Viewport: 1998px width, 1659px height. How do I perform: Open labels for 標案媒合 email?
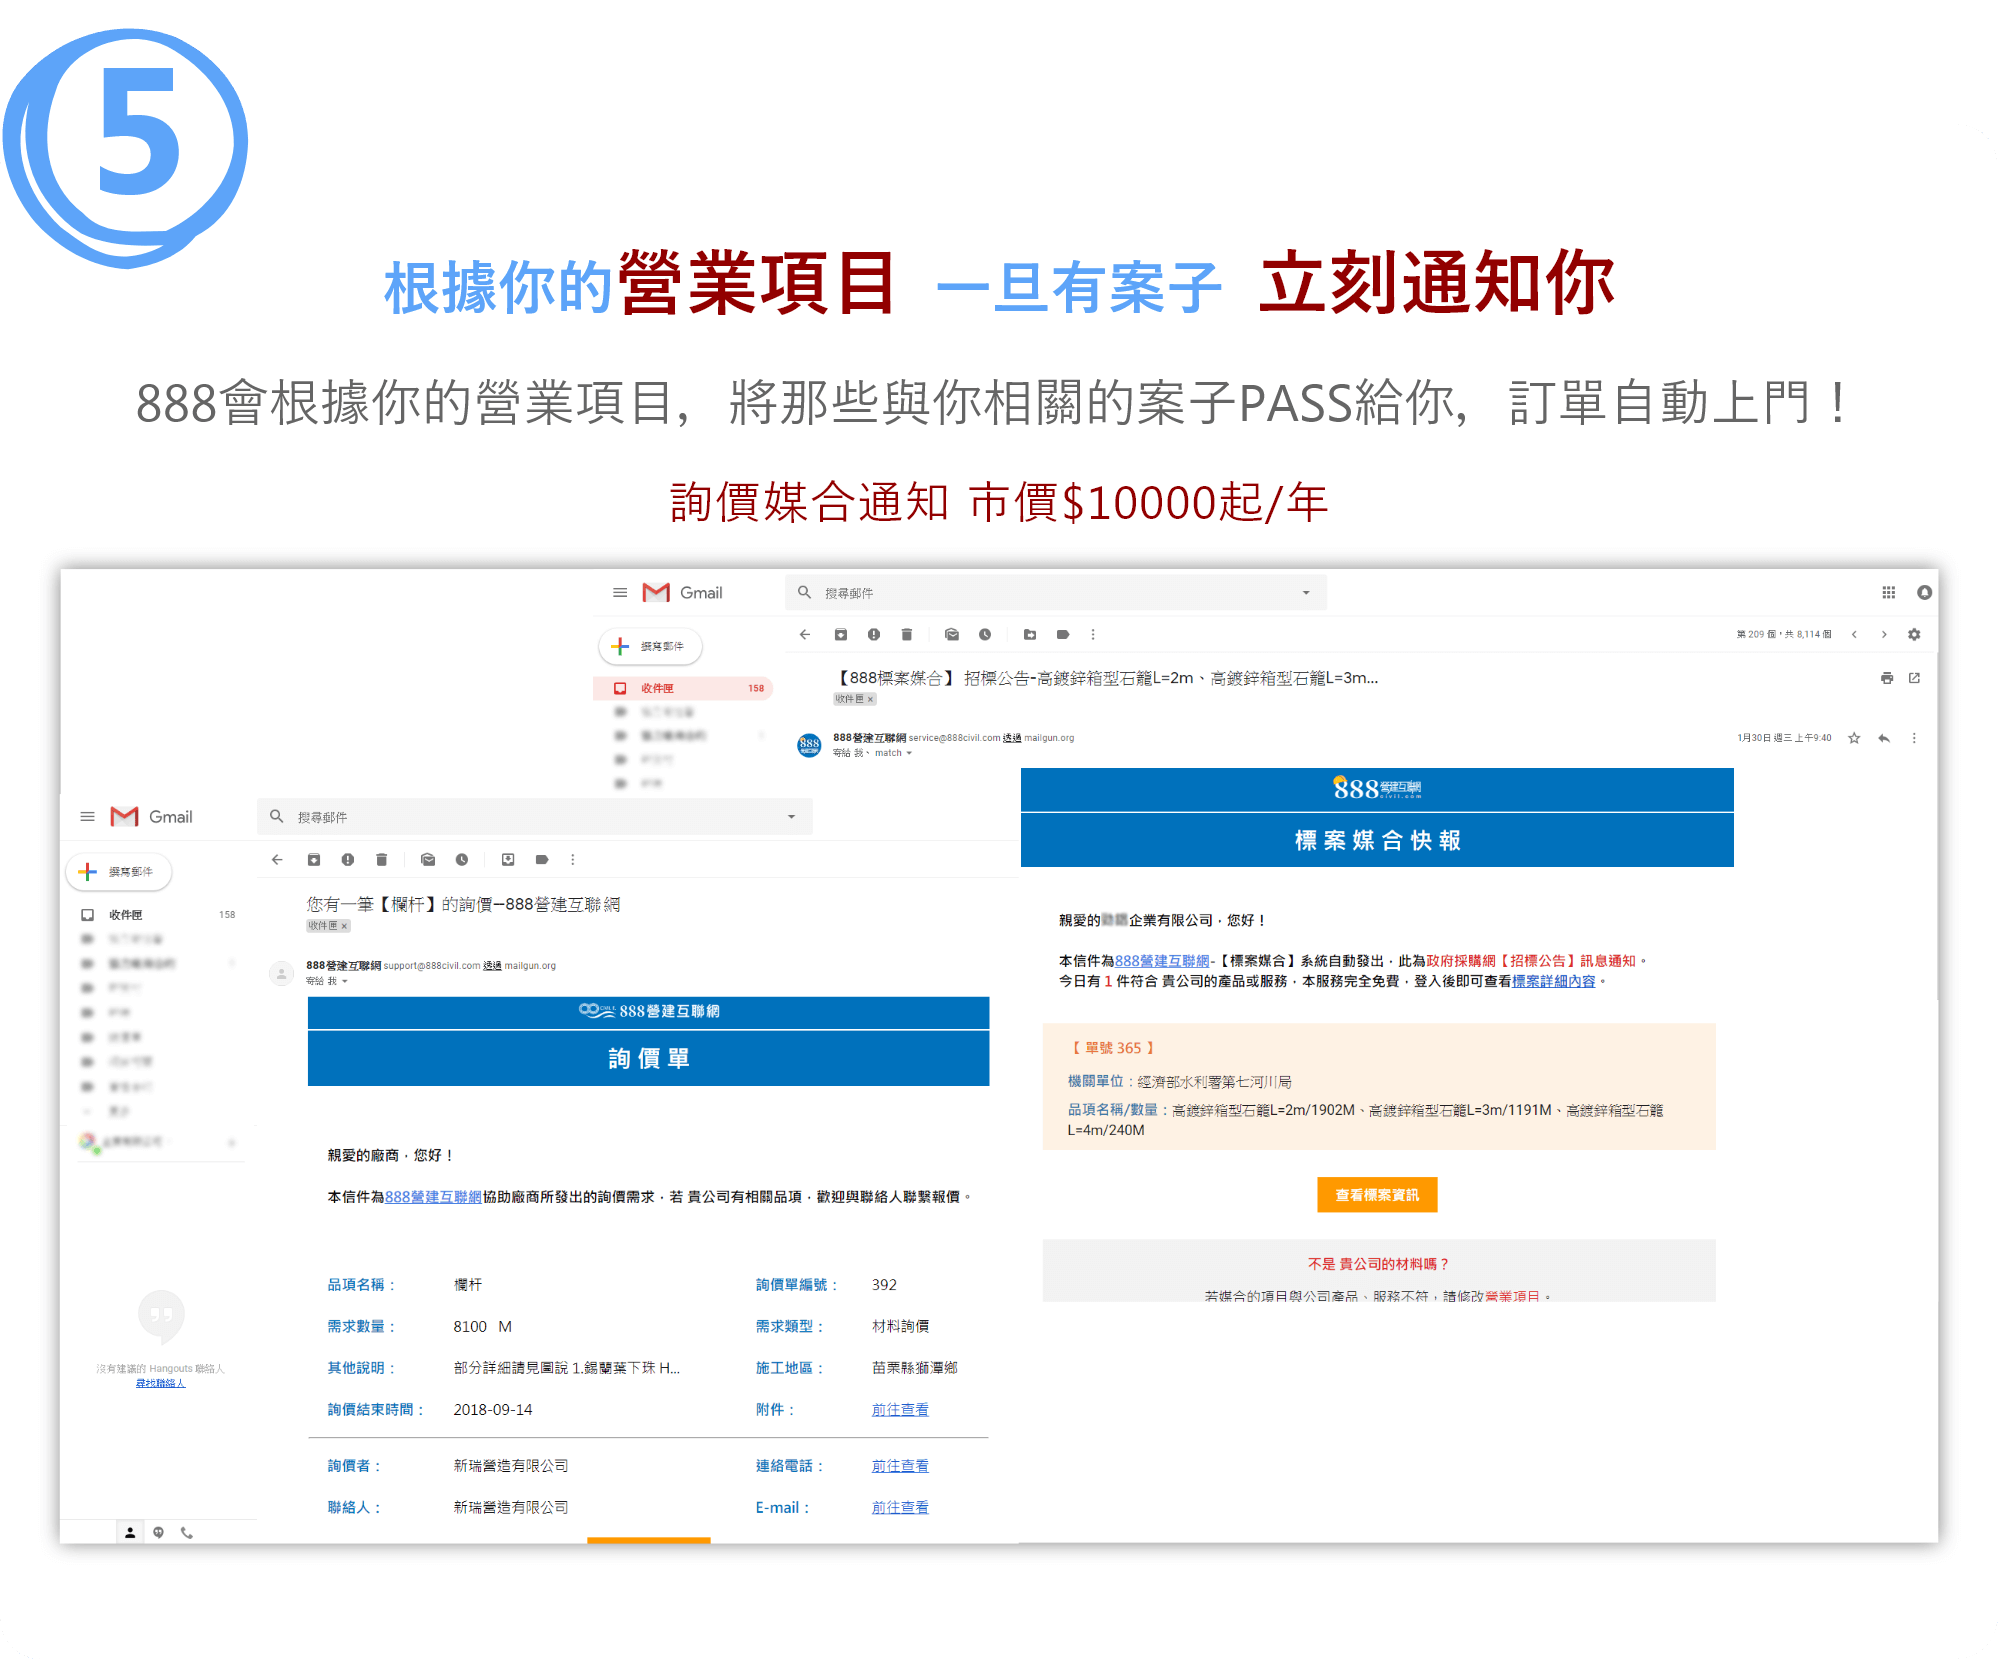(1063, 635)
